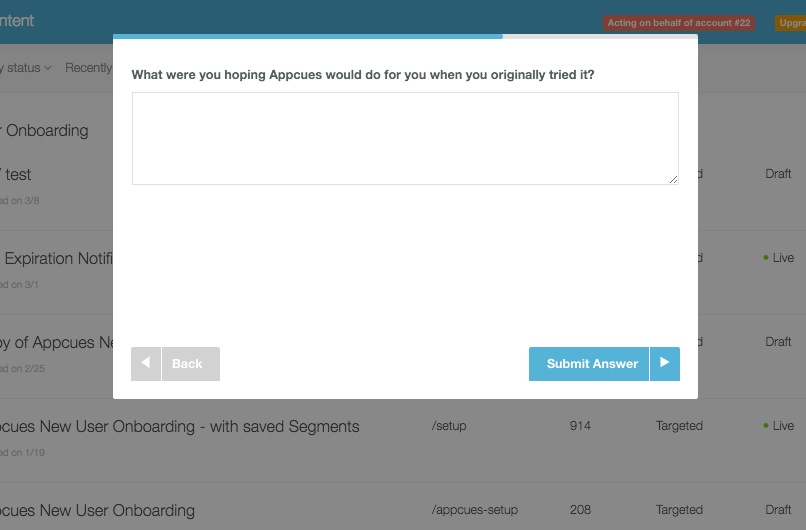Click Targeted in the /appcues-setup row
This screenshot has width=806, height=530.
679,509
